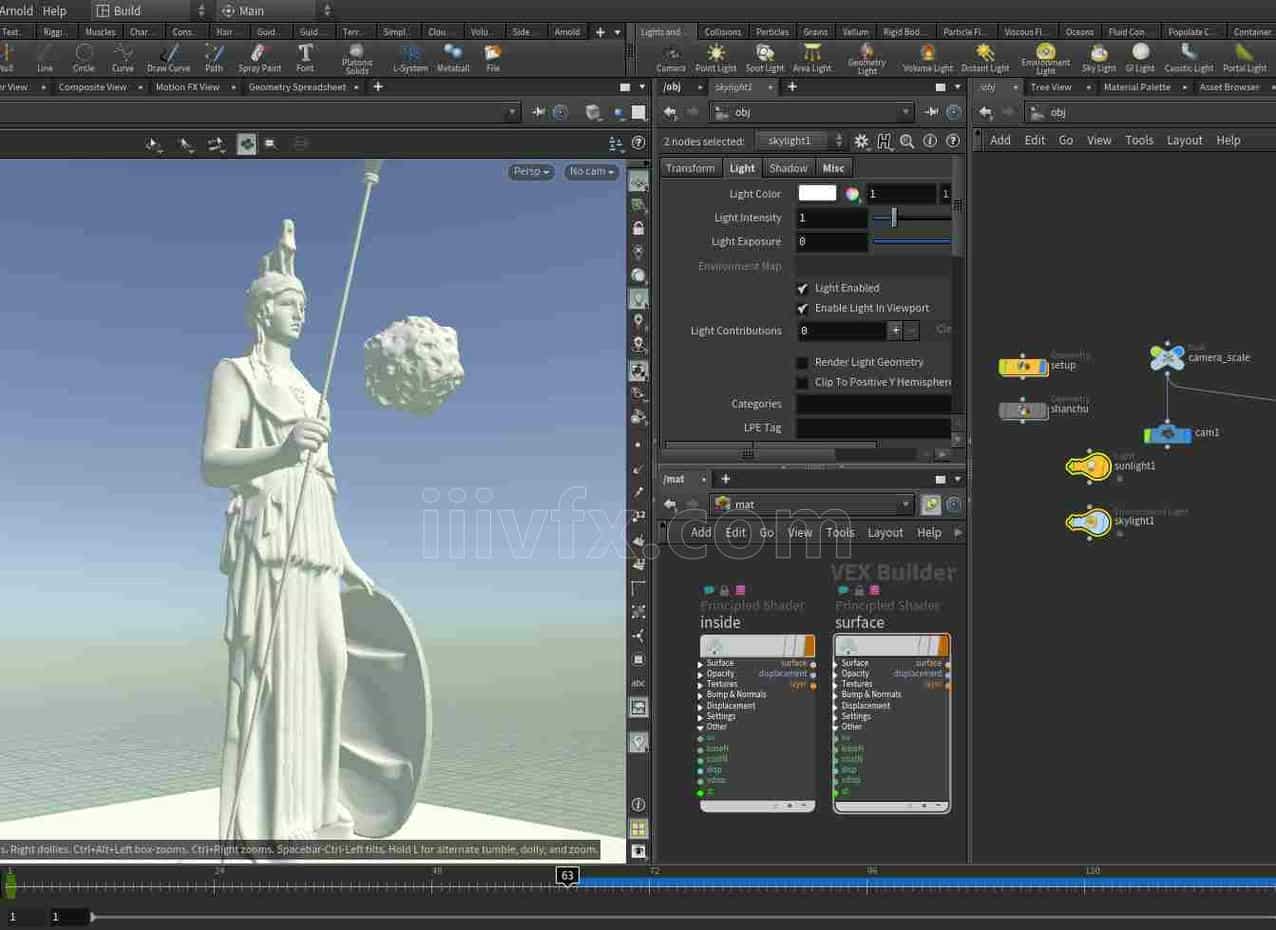Add a Camera from the lights shelf
Viewport: 1276px width, 930px height.
pos(671,58)
